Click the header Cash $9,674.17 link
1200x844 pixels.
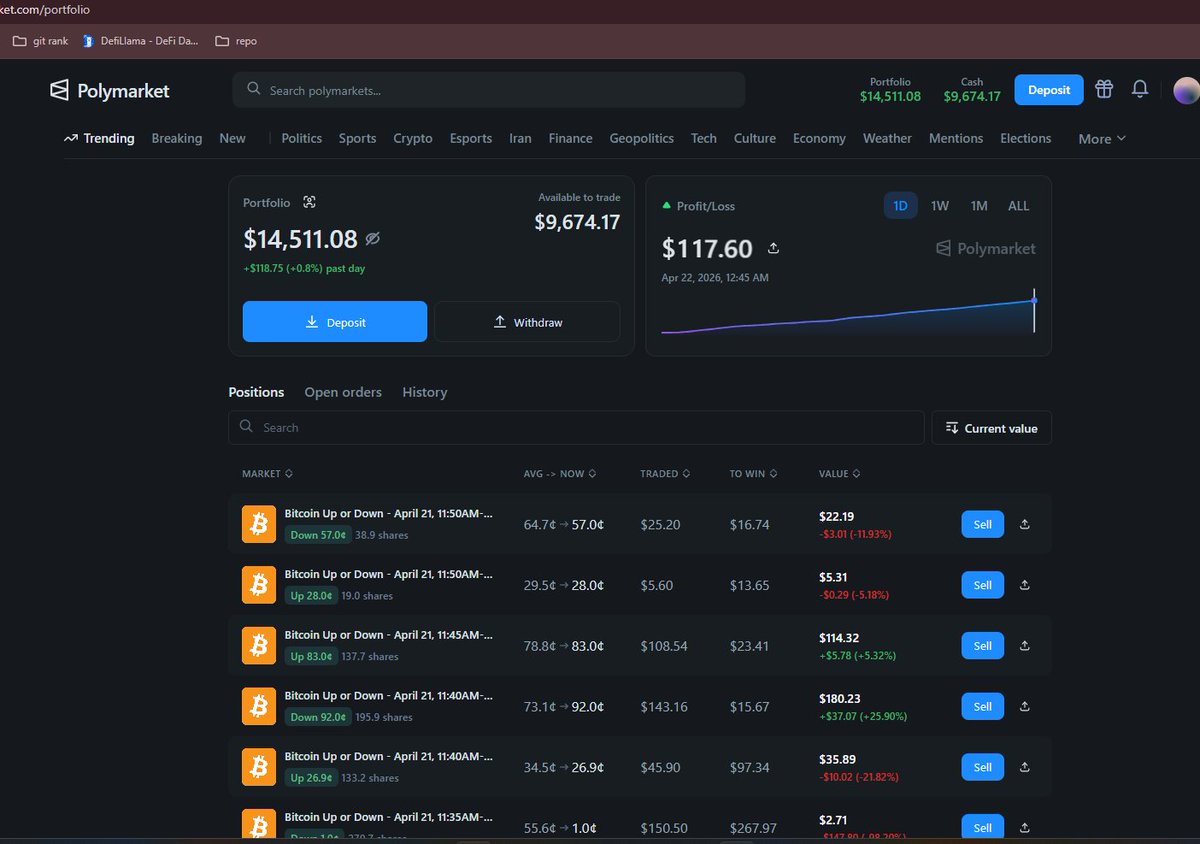(x=972, y=90)
